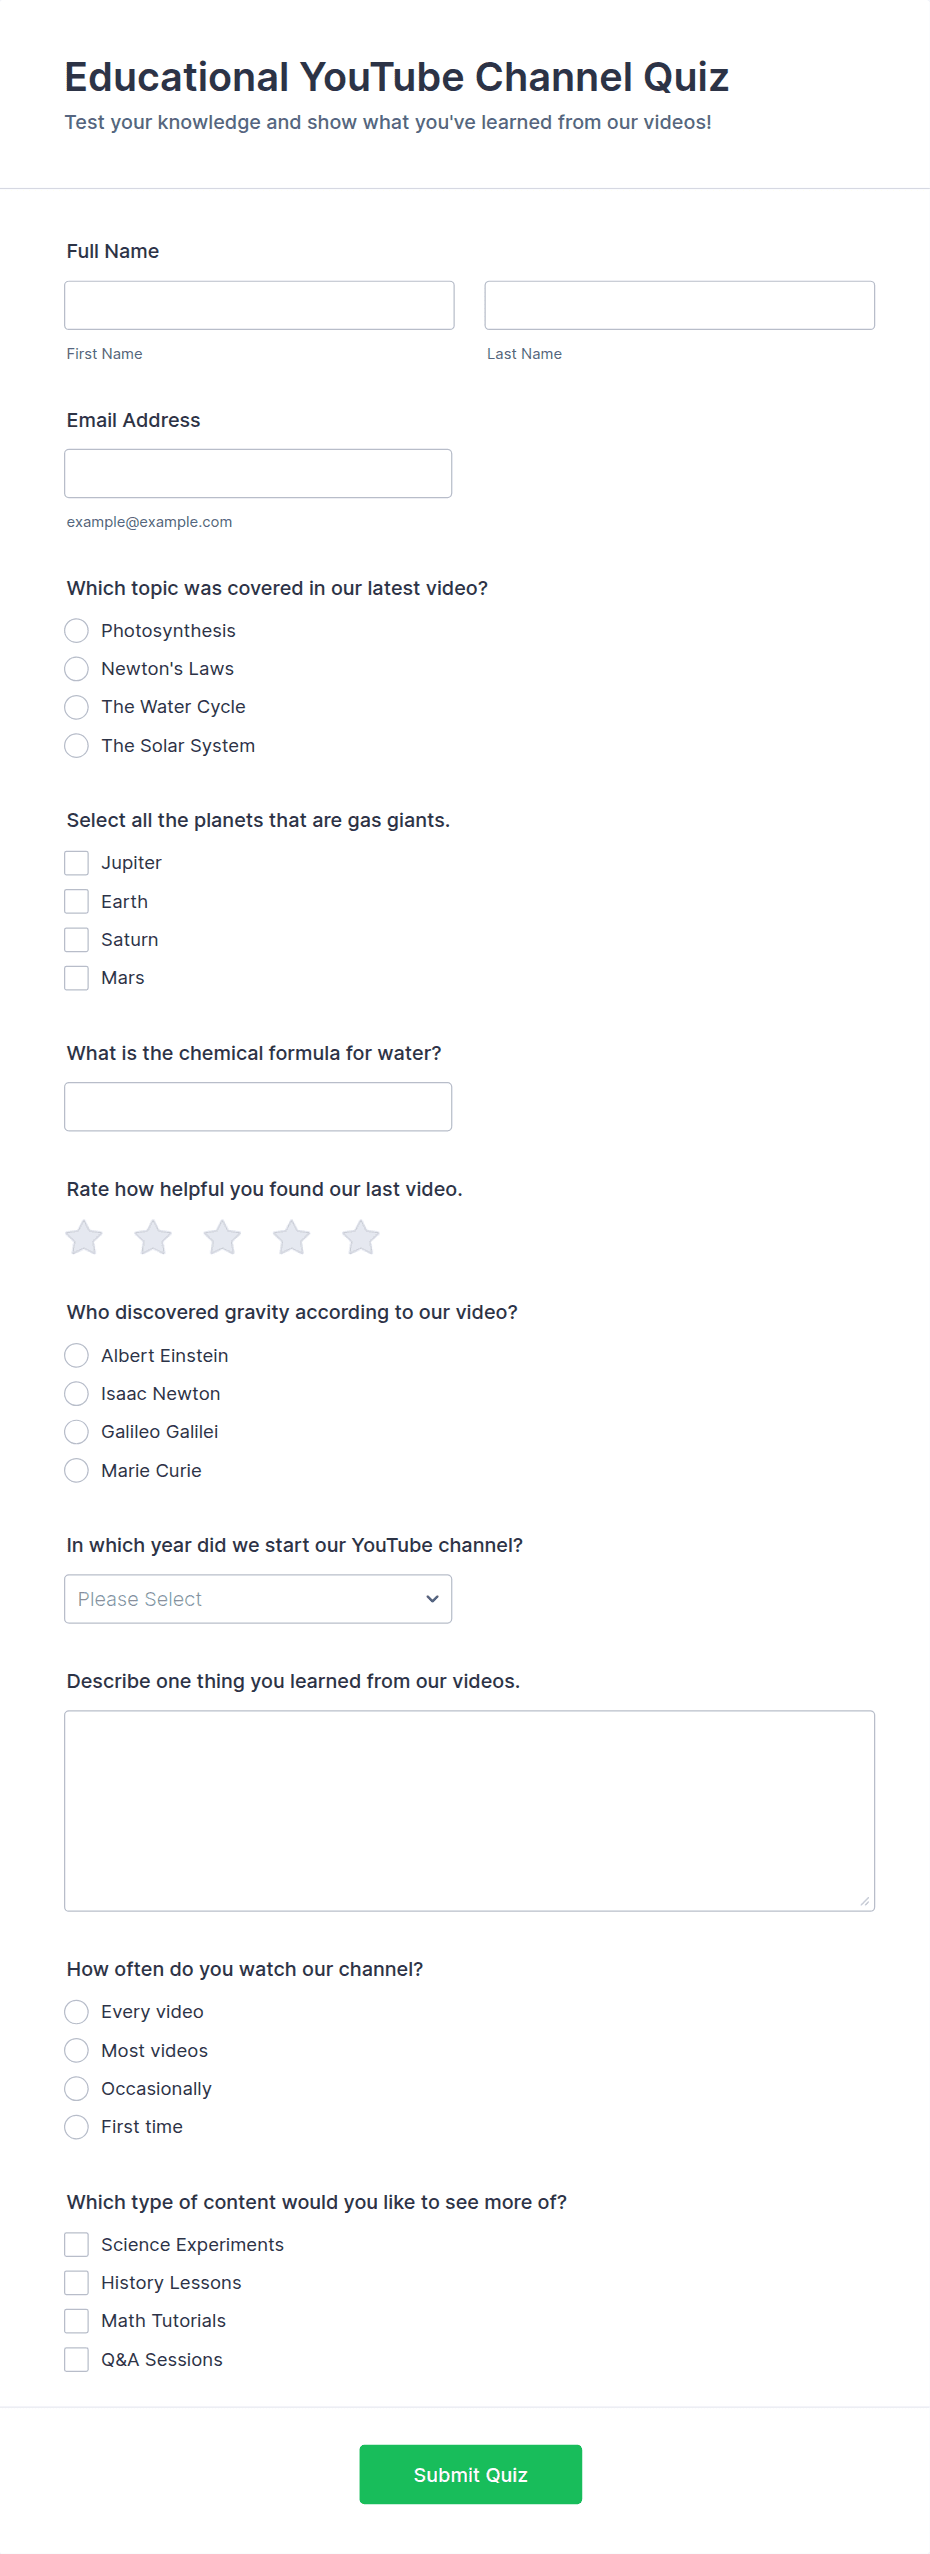930x2554 pixels.
Task: Choose Isaac Newton as answer
Action: [76, 1394]
